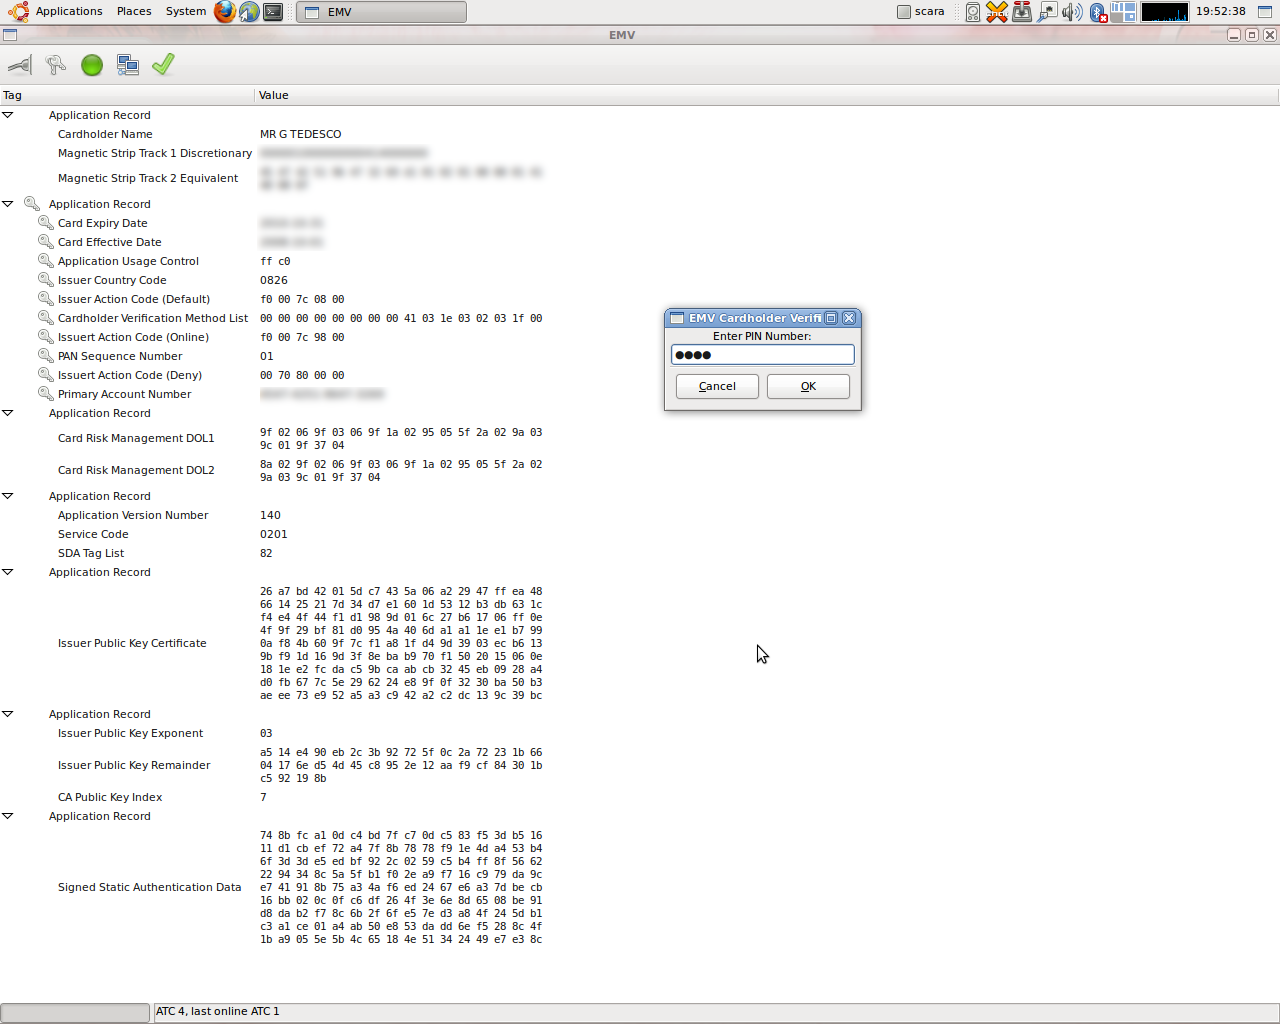Click magnifier icon beside PAN Sequence Number
The image size is (1280, 1024).
click(x=45, y=356)
